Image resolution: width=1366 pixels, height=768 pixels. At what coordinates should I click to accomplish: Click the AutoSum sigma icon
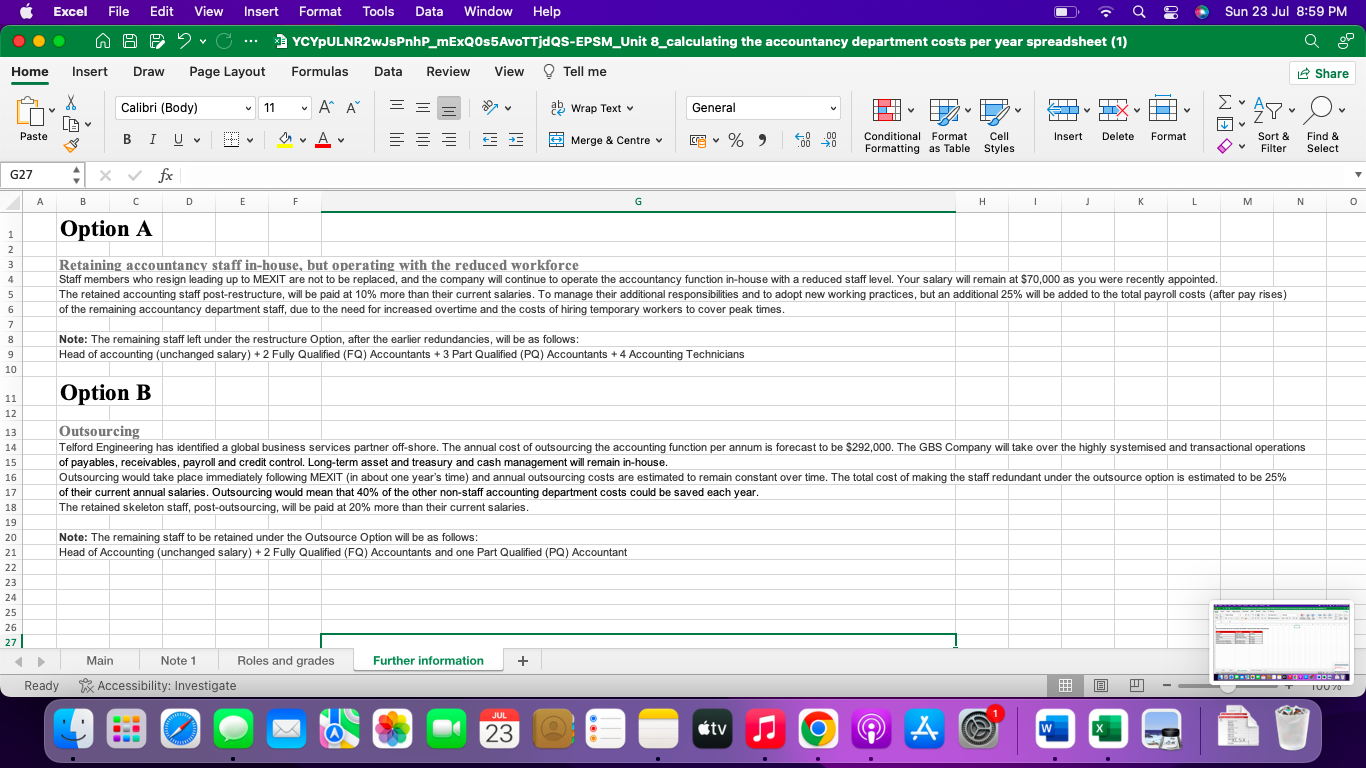tap(1225, 102)
